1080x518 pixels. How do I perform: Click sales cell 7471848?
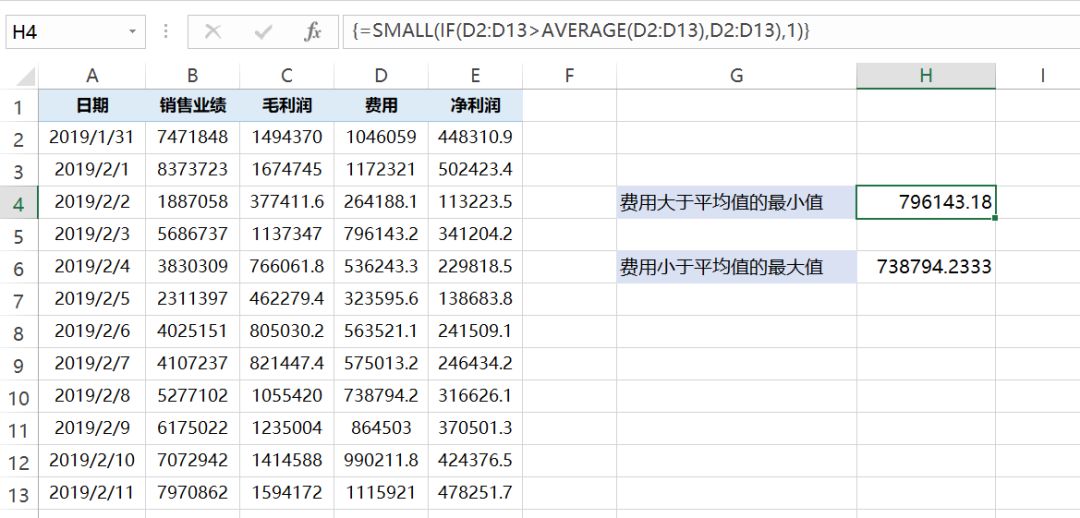(x=192, y=137)
